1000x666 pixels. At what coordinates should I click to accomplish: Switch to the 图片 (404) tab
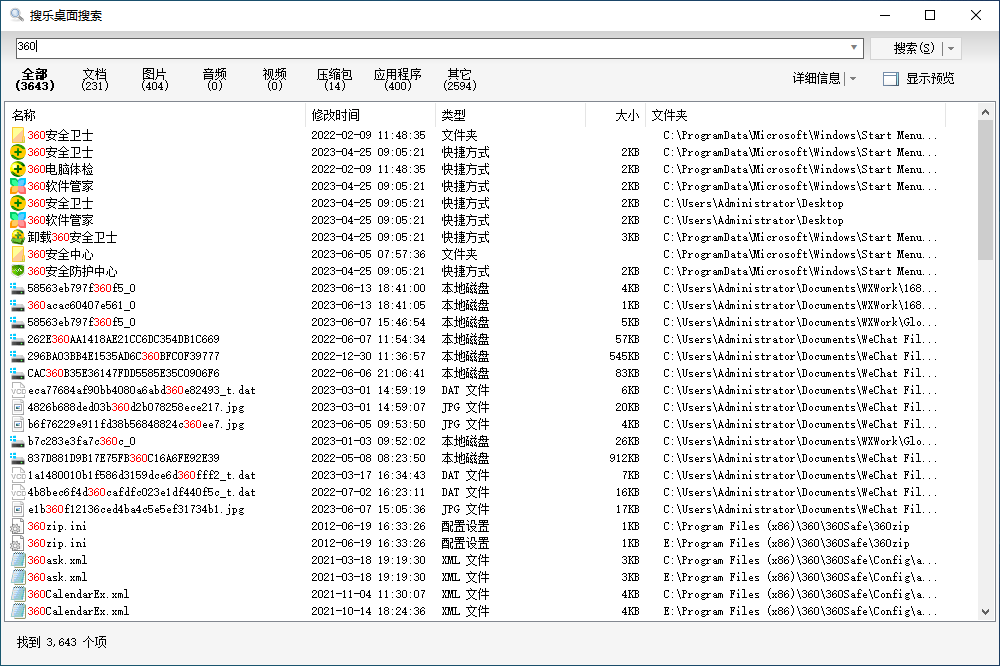pos(154,79)
